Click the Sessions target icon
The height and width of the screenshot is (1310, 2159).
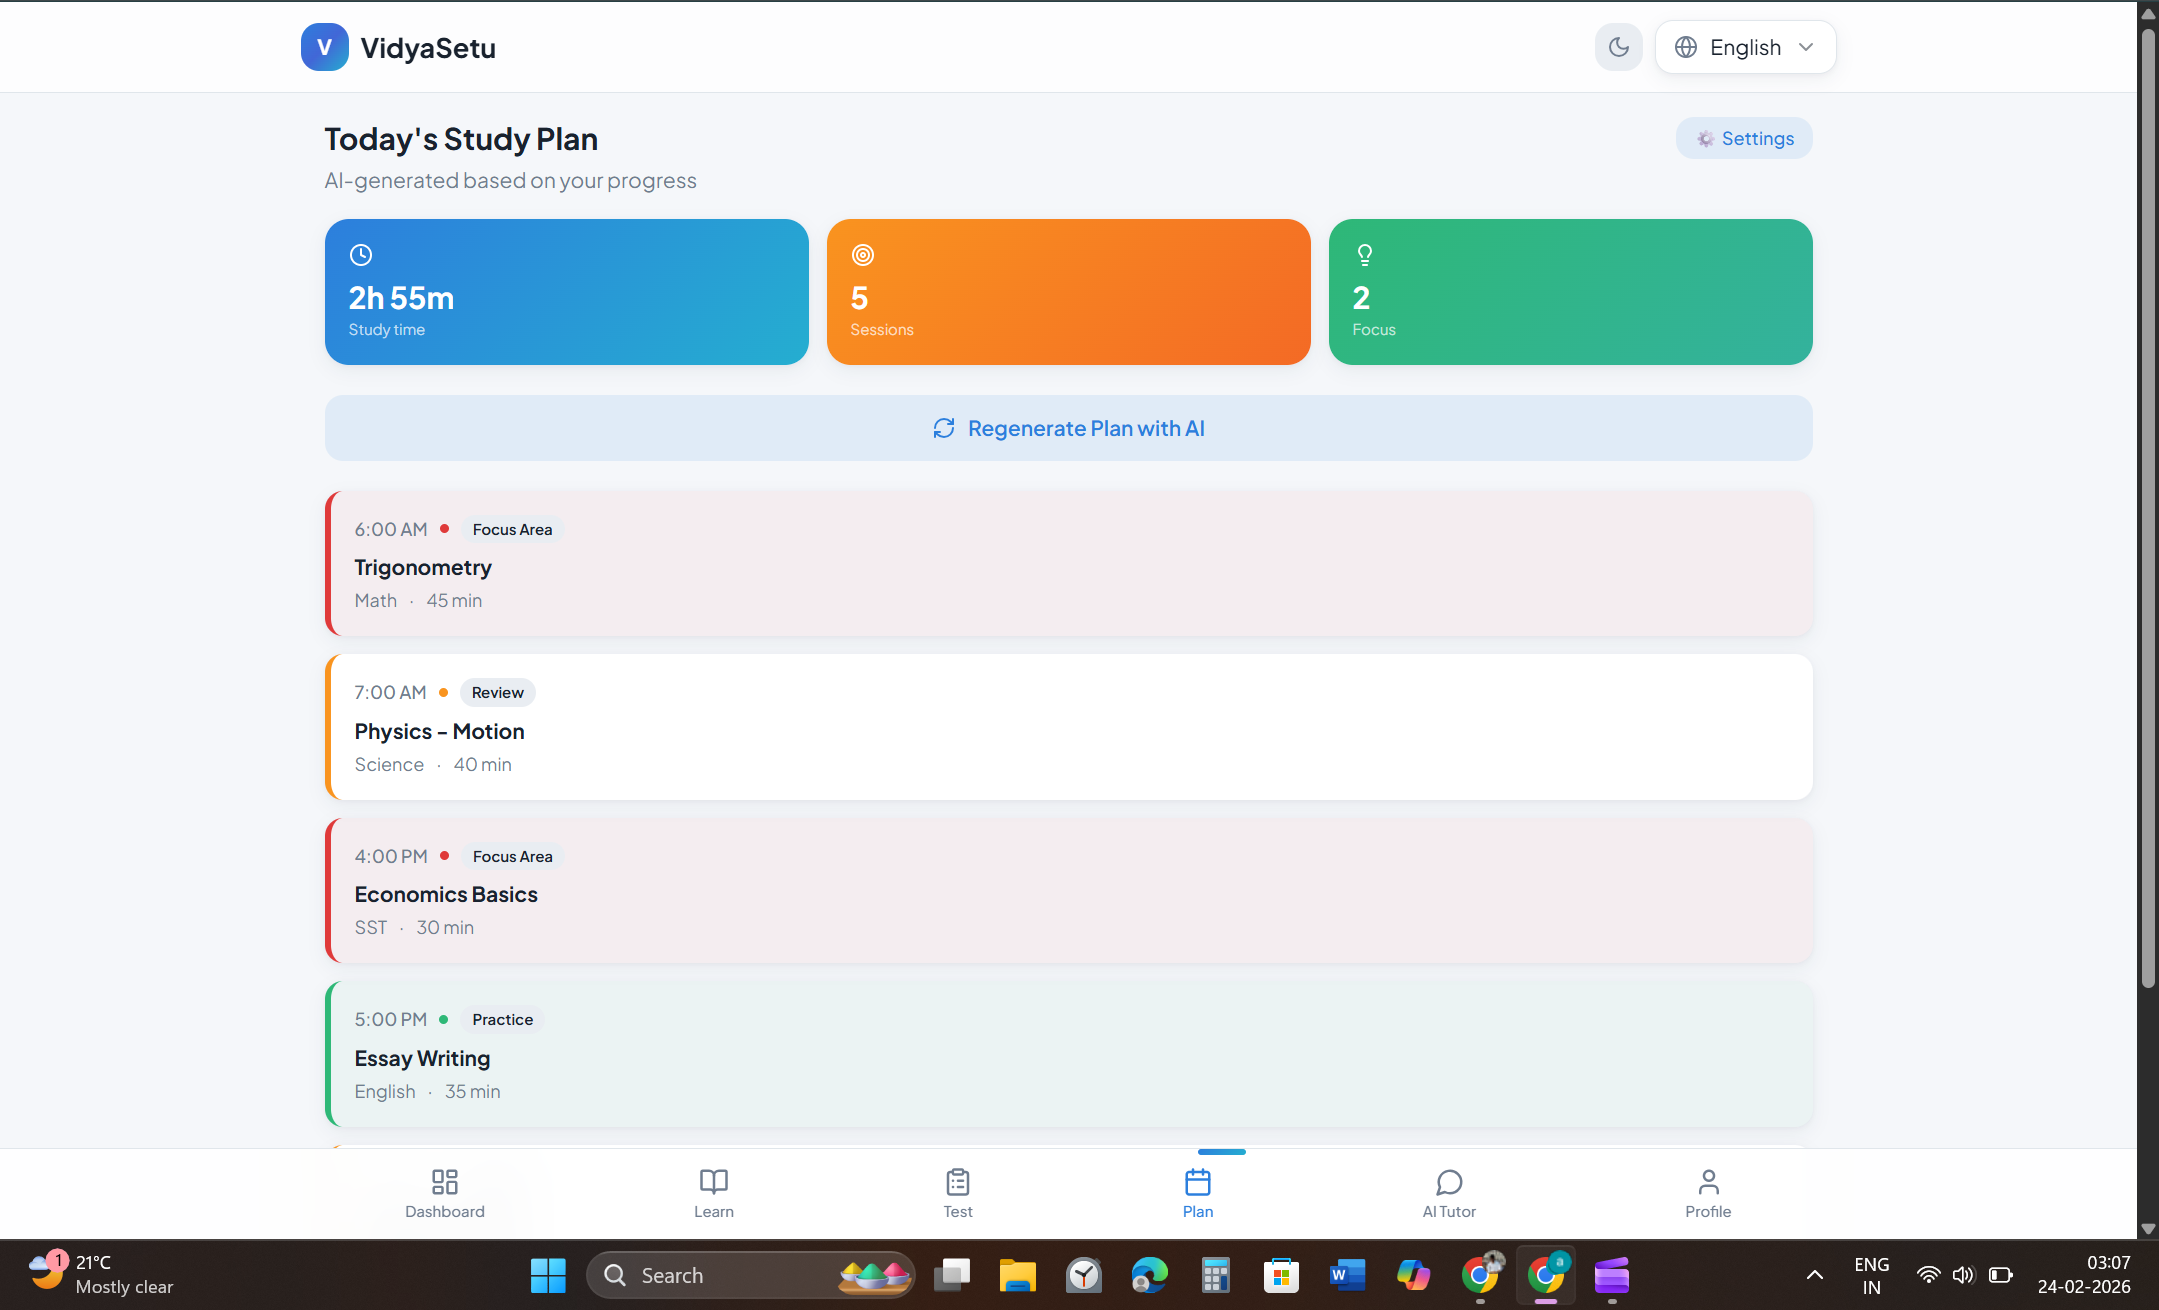862,255
